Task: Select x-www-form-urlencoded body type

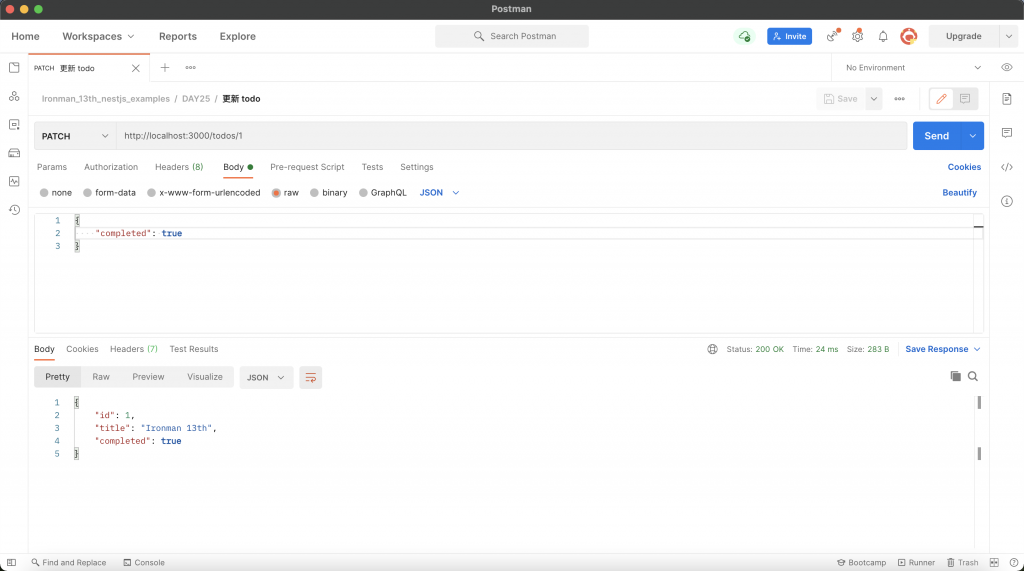Action: [152, 193]
